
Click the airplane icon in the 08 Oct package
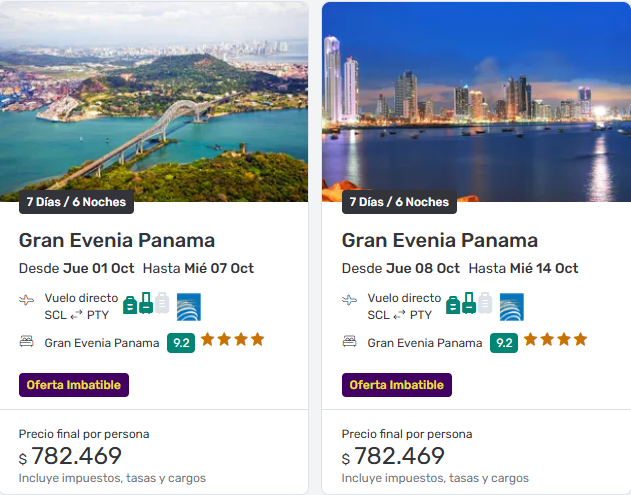coord(350,300)
